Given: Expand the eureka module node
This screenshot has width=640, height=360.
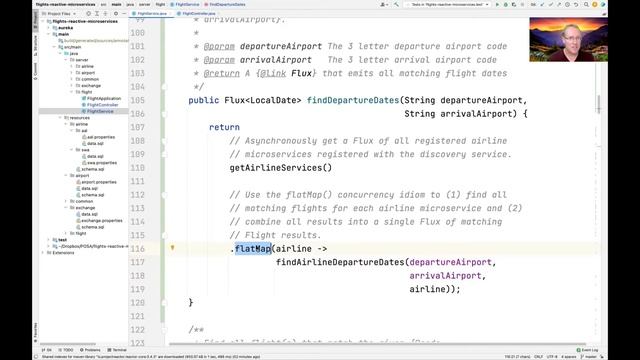Looking at the screenshot, I should (x=49, y=28).
